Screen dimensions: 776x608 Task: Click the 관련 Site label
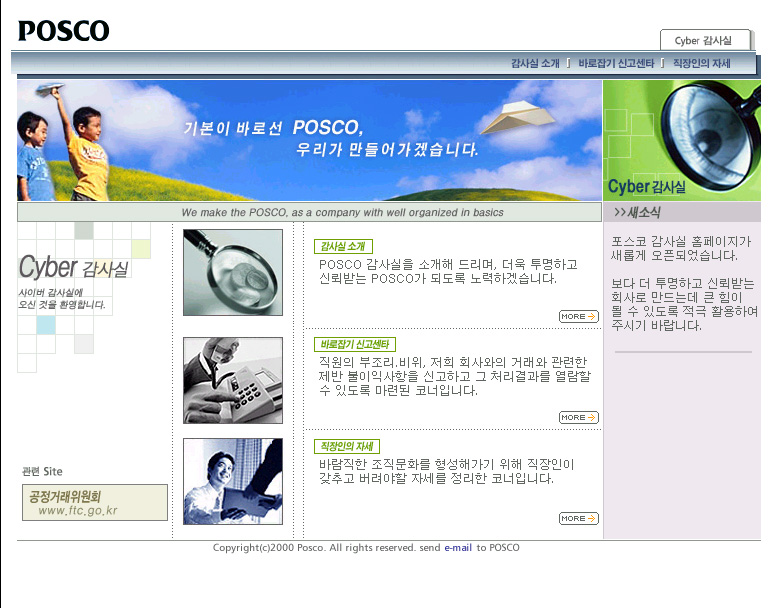[43, 471]
